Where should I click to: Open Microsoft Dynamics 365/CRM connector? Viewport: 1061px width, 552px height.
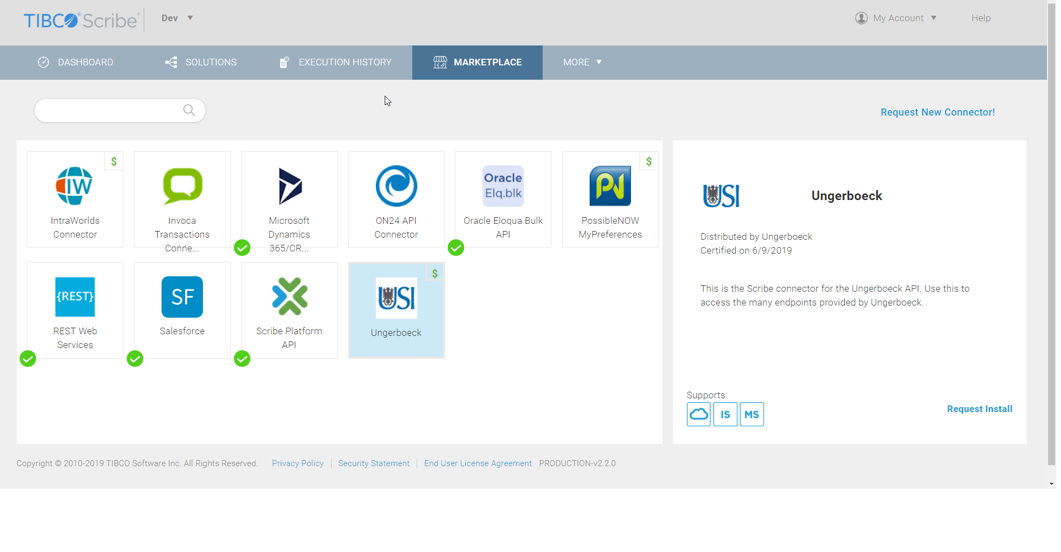pyautogui.click(x=289, y=200)
